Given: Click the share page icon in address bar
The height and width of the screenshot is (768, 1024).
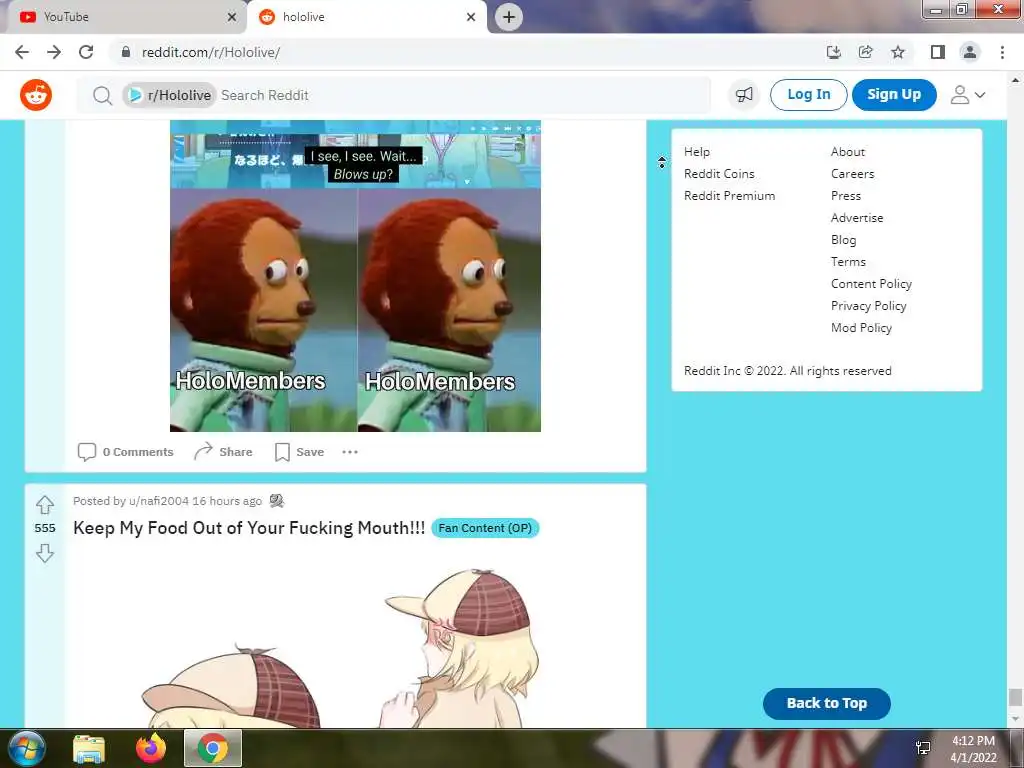Looking at the screenshot, I should (x=865, y=52).
